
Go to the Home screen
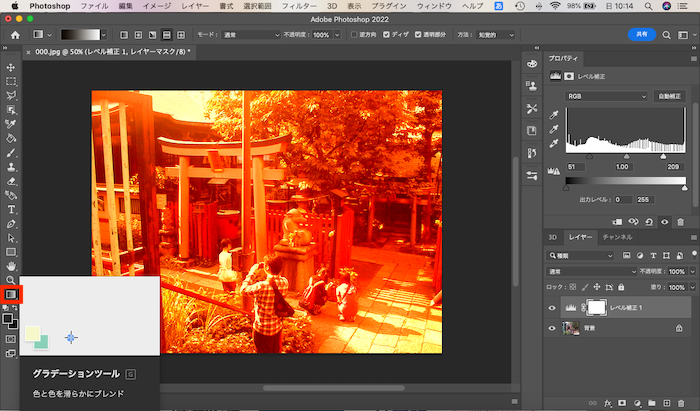click(x=15, y=35)
